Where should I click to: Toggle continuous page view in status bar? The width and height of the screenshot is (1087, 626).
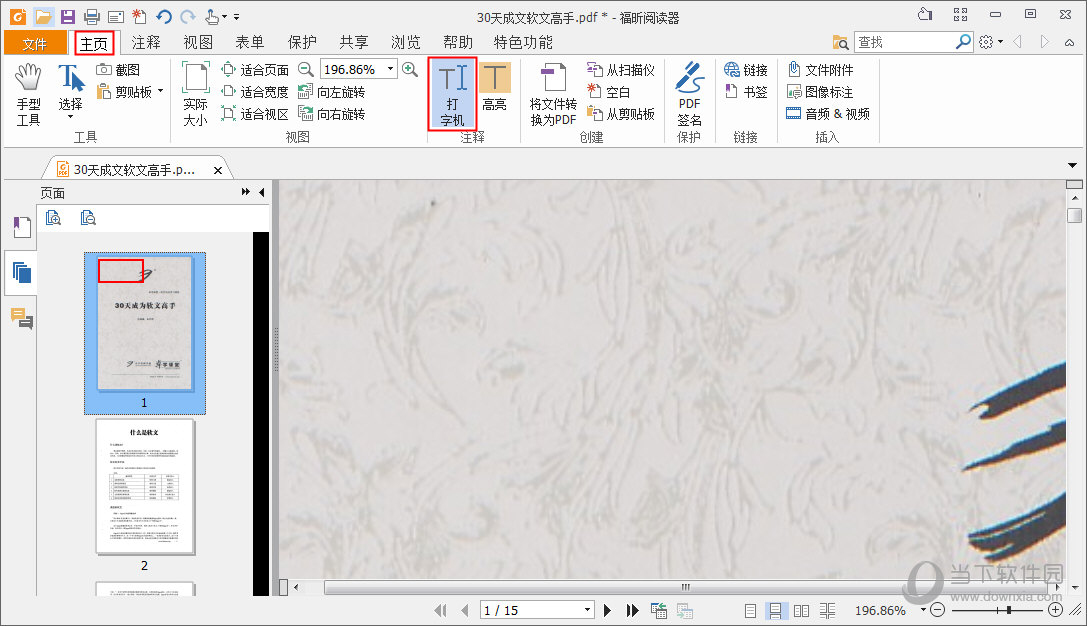tap(776, 610)
